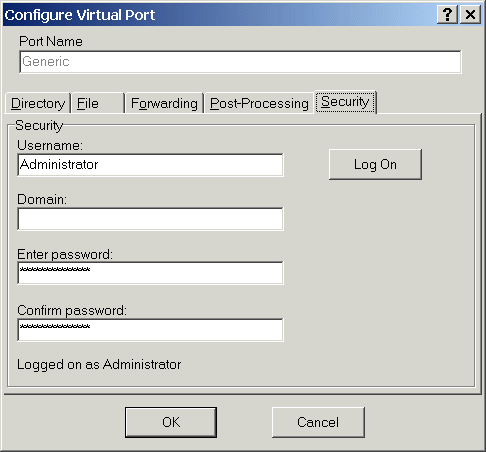This screenshot has width=486, height=452.
Task: Click the Username: label
Action: tap(50, 146)
